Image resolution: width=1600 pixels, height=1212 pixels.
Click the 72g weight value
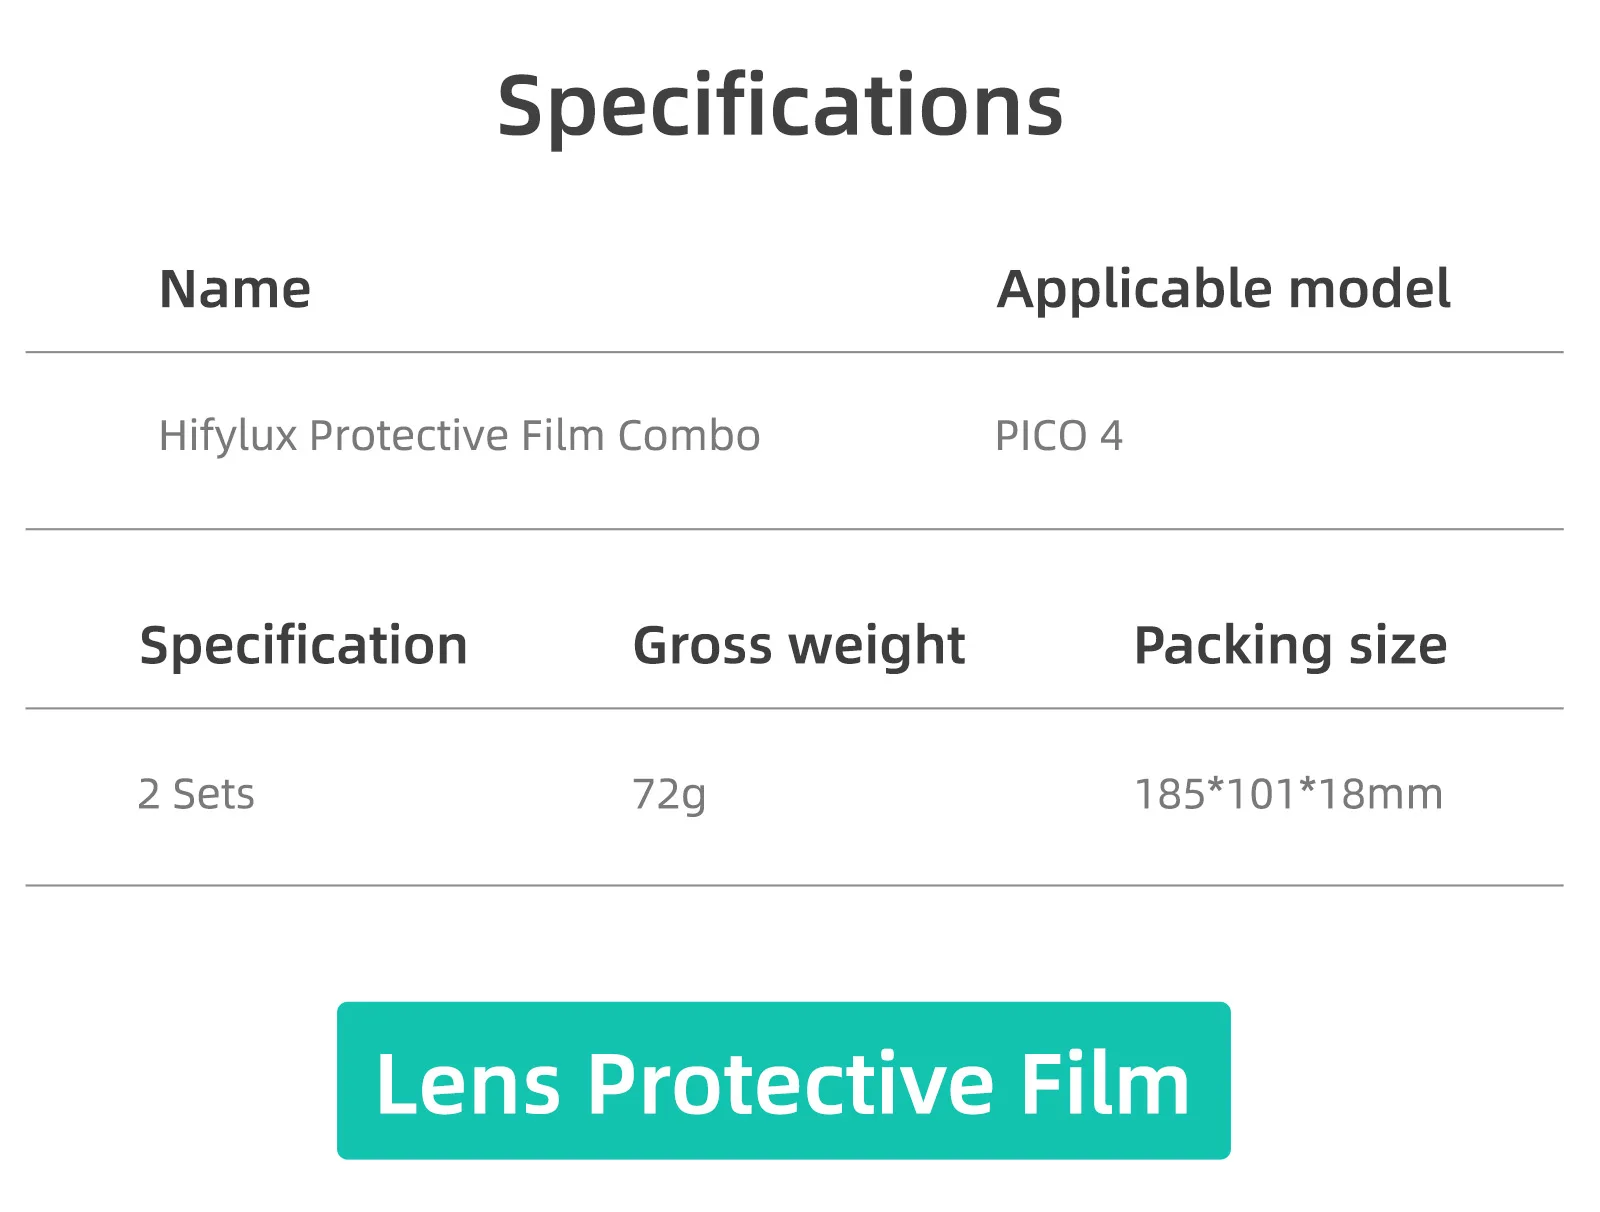669,794
